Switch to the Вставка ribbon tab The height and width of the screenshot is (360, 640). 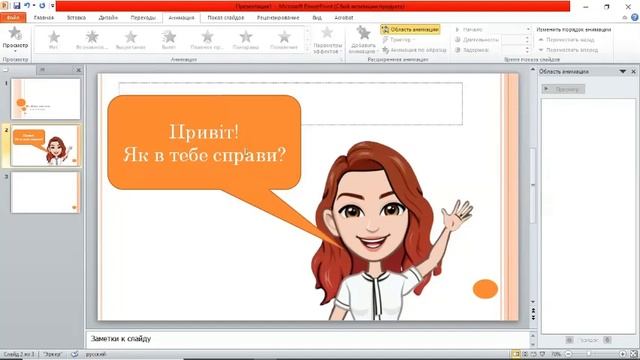76,18
